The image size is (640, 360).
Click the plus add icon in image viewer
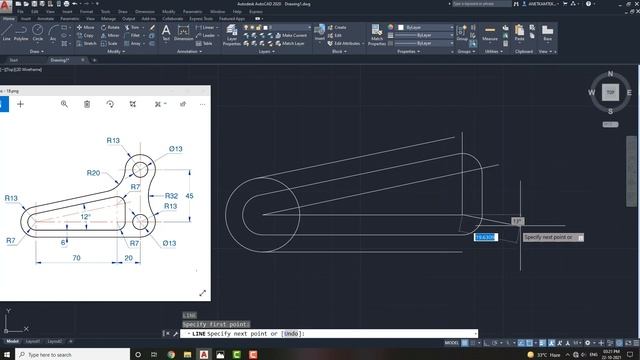(x=20, y=104)
